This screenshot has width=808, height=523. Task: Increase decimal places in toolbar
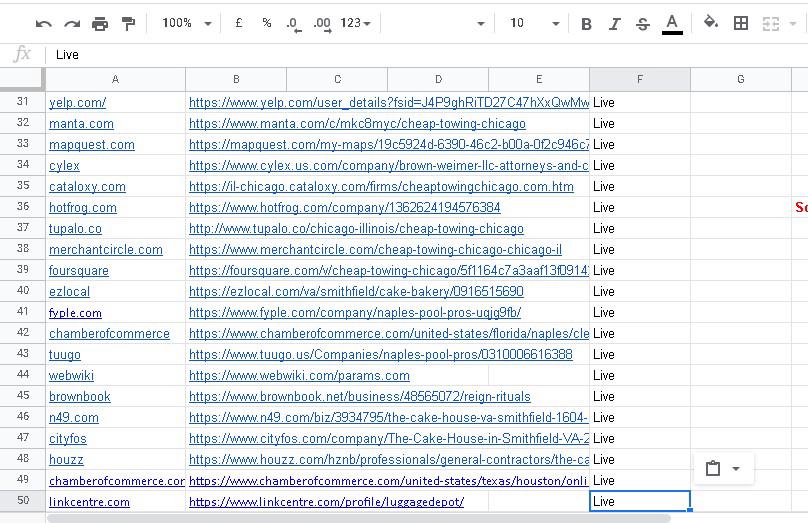tap(322, 23)
